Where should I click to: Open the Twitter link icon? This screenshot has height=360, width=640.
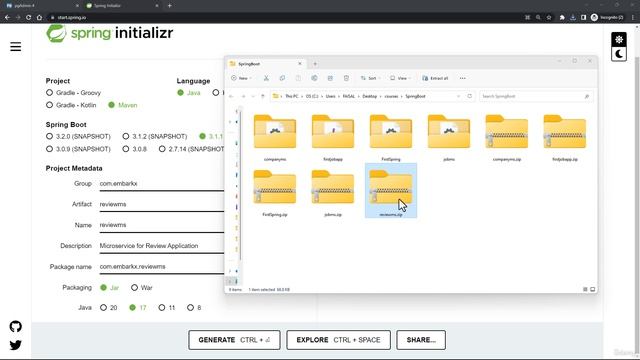16,345
